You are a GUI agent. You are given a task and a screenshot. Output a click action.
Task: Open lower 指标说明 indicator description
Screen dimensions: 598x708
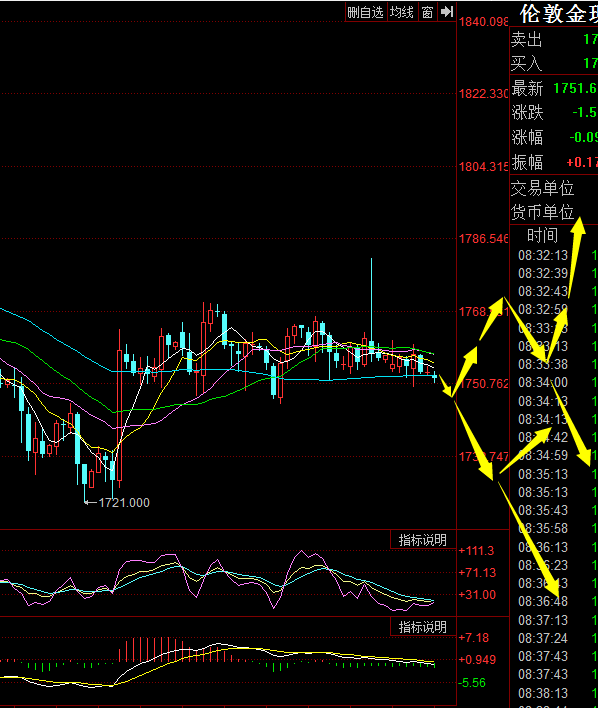tap(423, 627)
